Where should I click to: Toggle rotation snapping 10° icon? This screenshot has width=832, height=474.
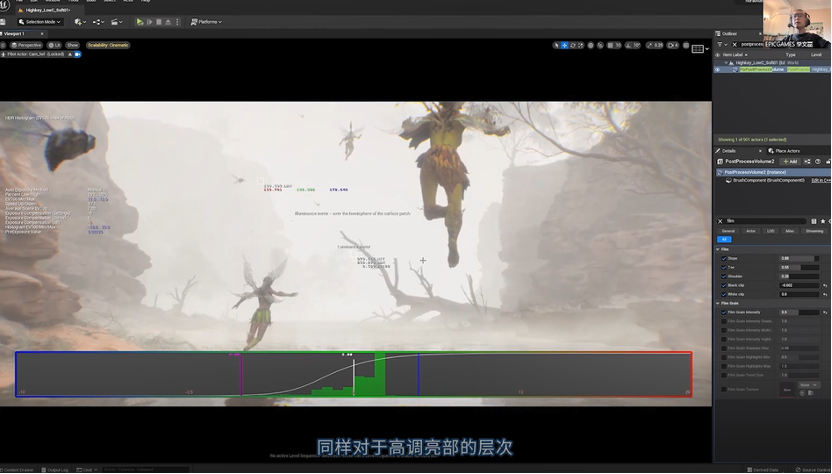(x=629, y=46)
